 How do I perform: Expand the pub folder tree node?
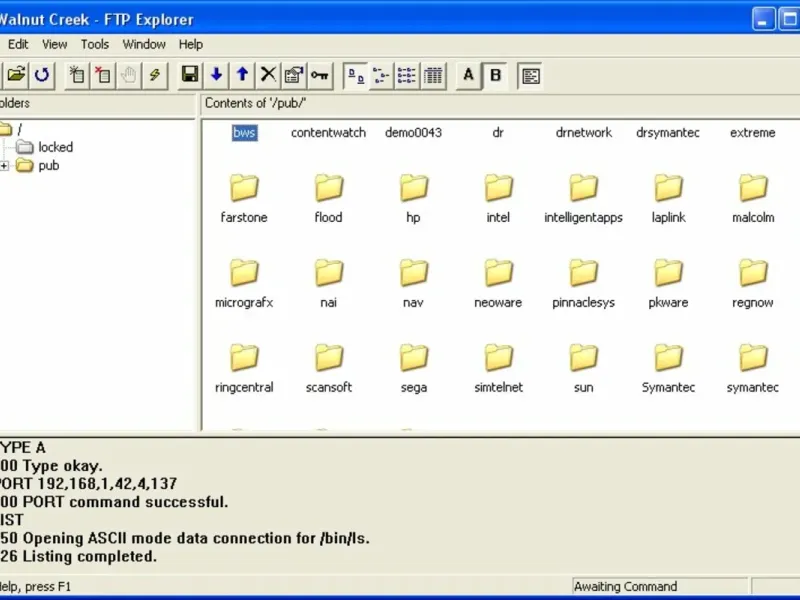tap(4, 166)
